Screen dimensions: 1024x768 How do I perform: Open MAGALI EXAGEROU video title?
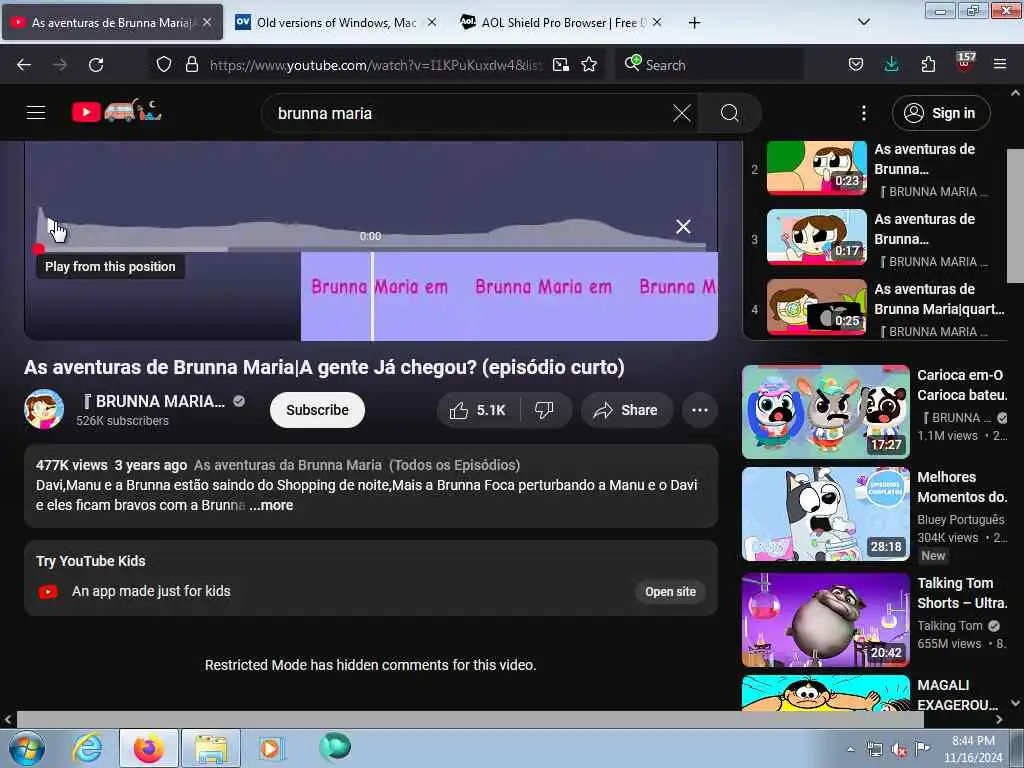coord(958,695)
